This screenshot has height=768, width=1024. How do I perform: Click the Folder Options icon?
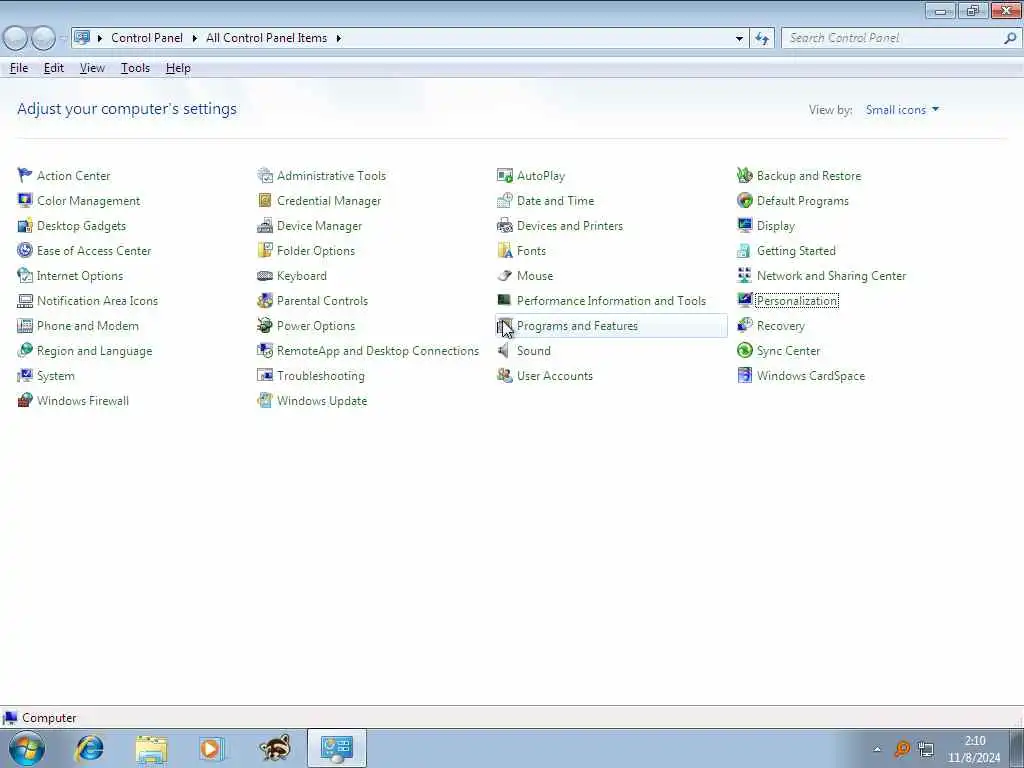click(264, 250)
